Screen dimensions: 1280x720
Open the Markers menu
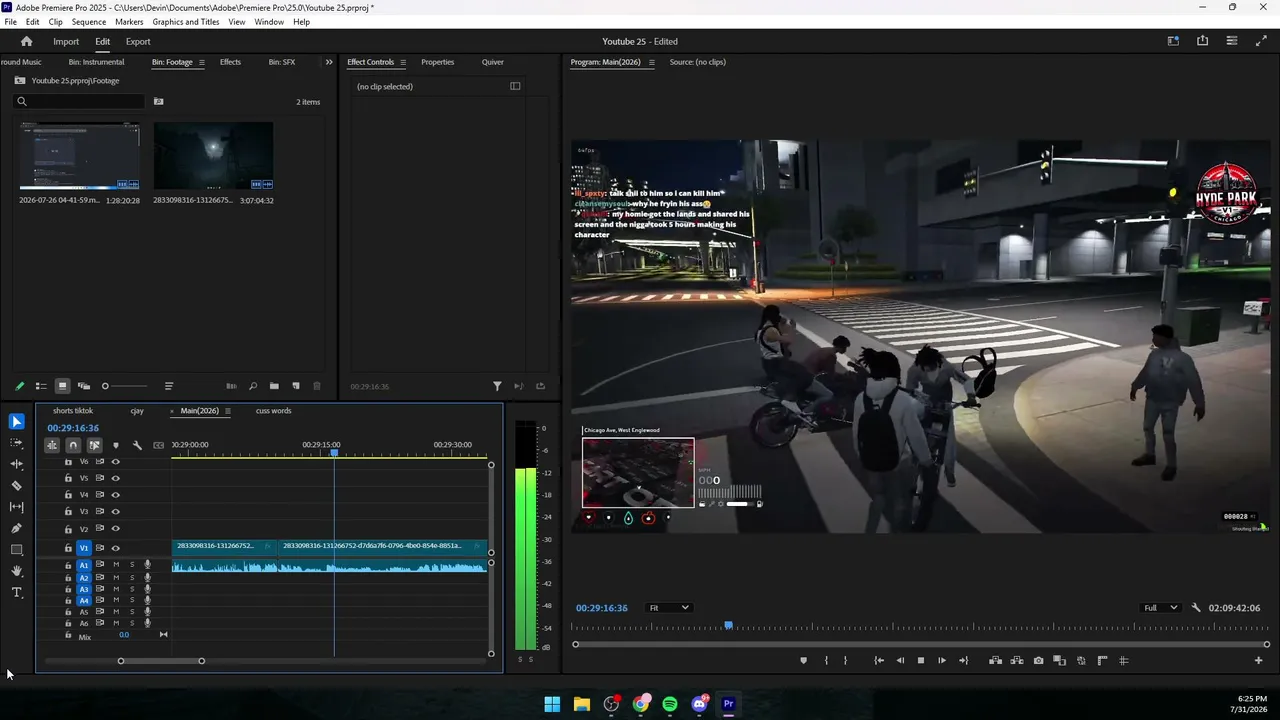click(129, 22)
